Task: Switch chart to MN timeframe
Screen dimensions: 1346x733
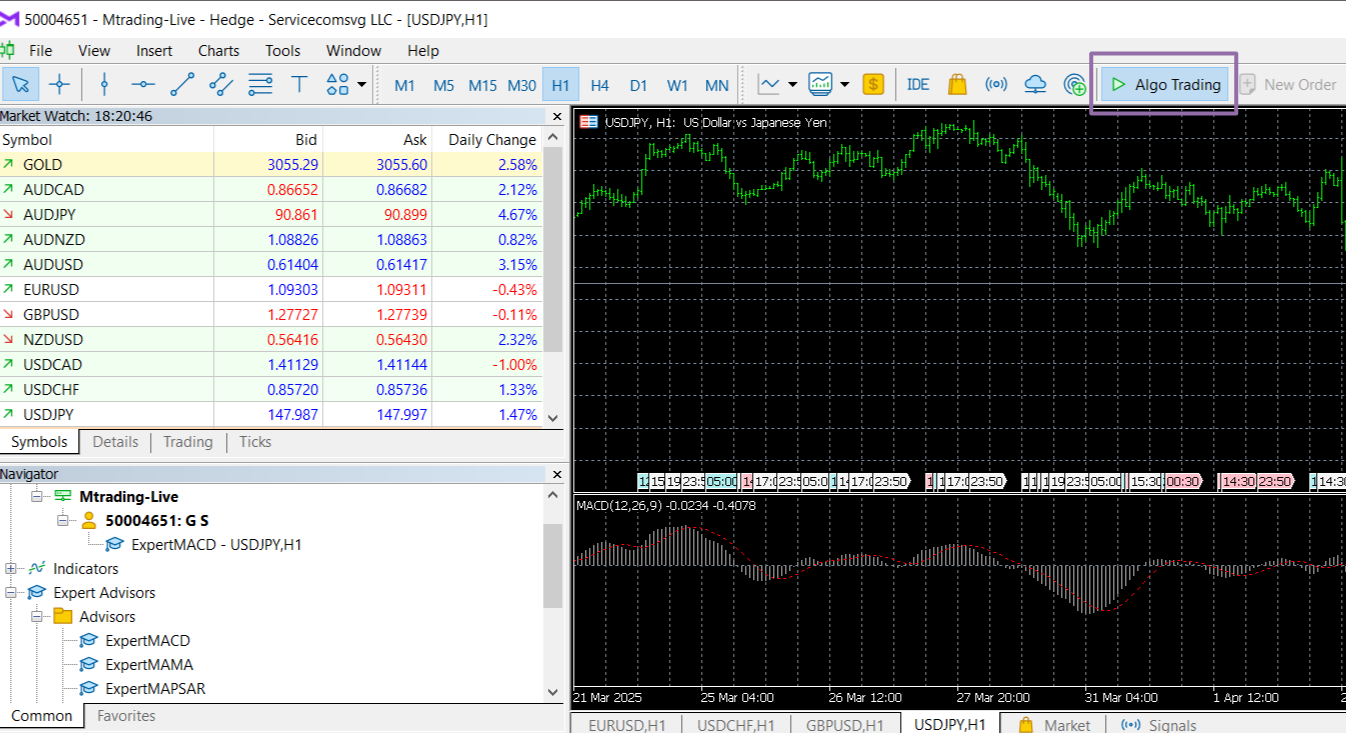Action: coord(717,85)
